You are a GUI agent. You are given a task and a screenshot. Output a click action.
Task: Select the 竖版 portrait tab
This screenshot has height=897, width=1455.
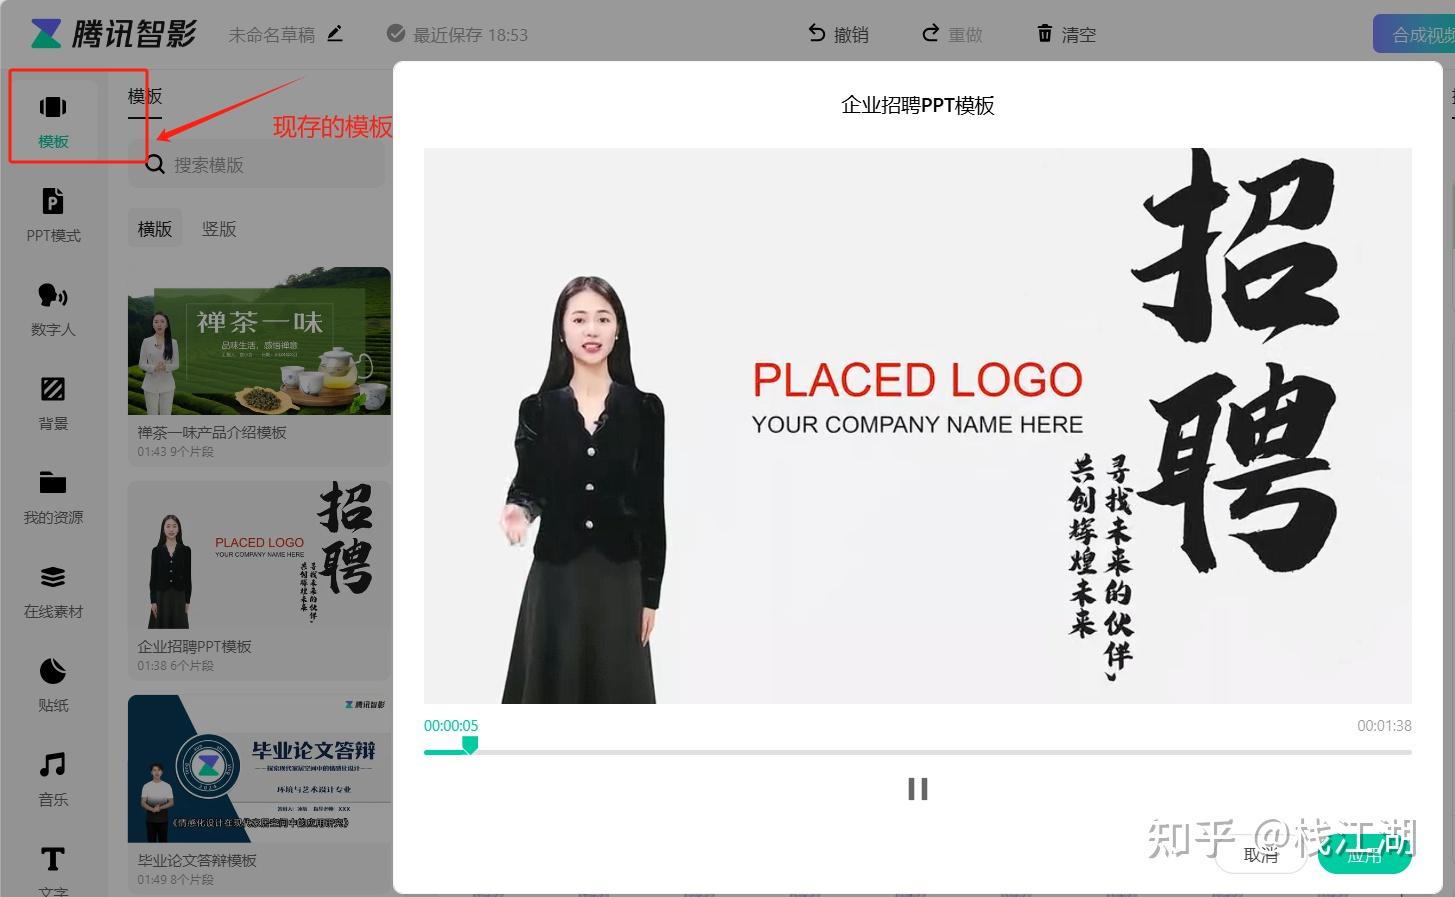click(x=219, y=229)
